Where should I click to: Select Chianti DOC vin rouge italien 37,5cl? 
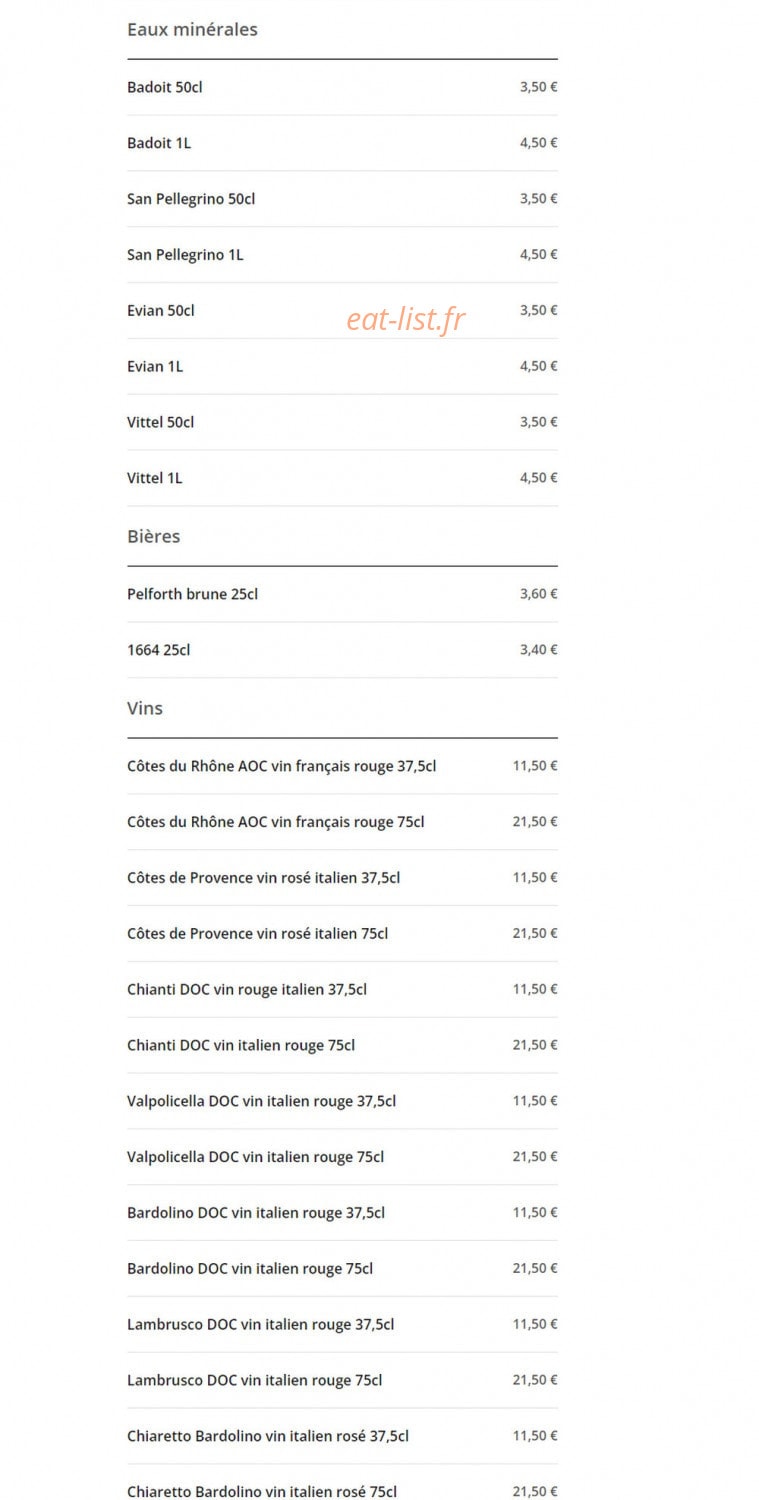pyautogui.click(x=342, y=990)
